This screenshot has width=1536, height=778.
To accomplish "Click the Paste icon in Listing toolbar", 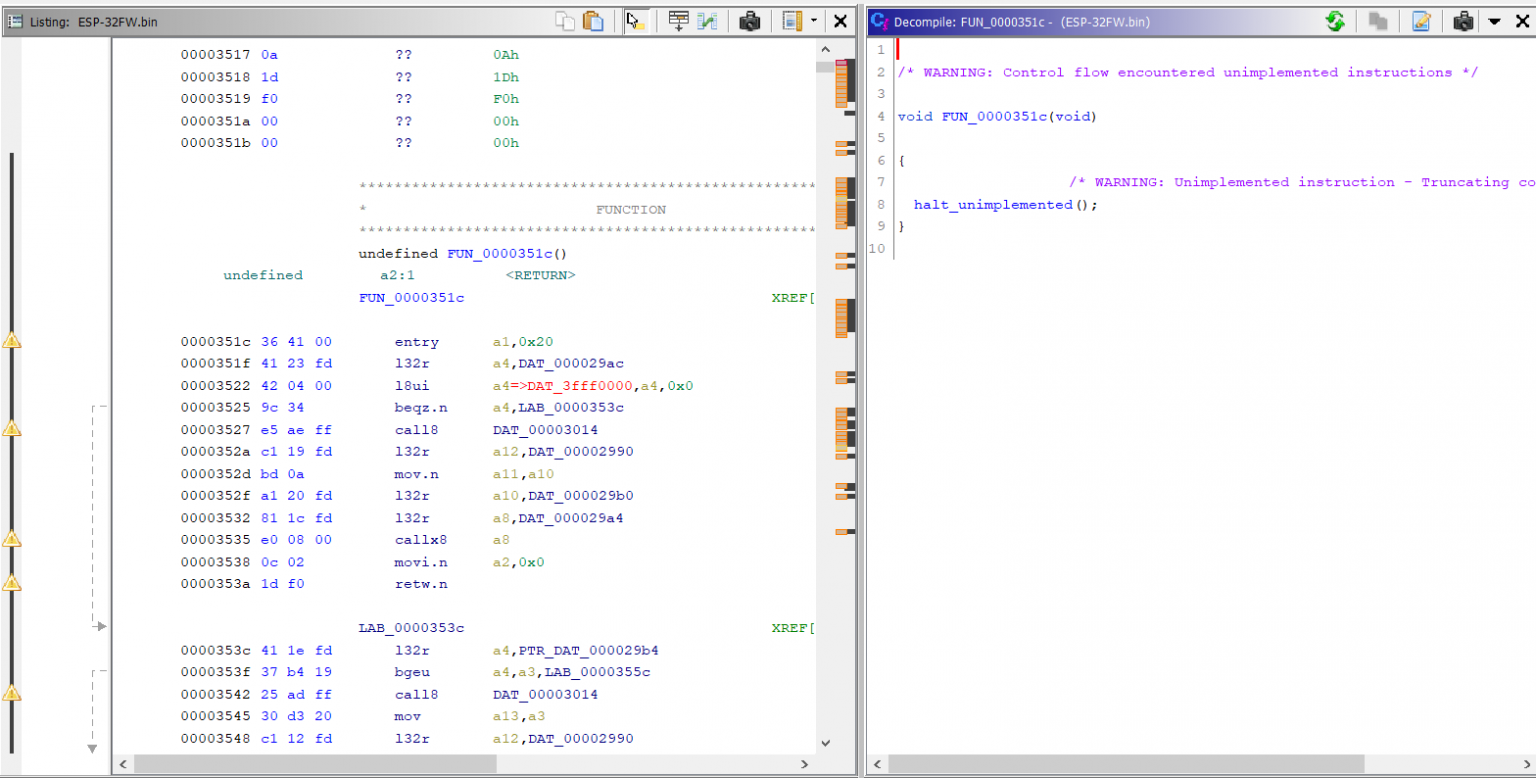I will [593, 21].
